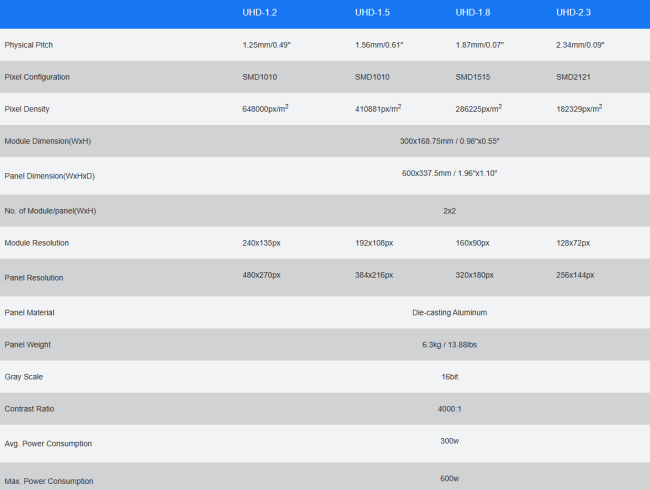
Task: Click the 600x337.5mm panel dimension value
Action: [449, 174]
